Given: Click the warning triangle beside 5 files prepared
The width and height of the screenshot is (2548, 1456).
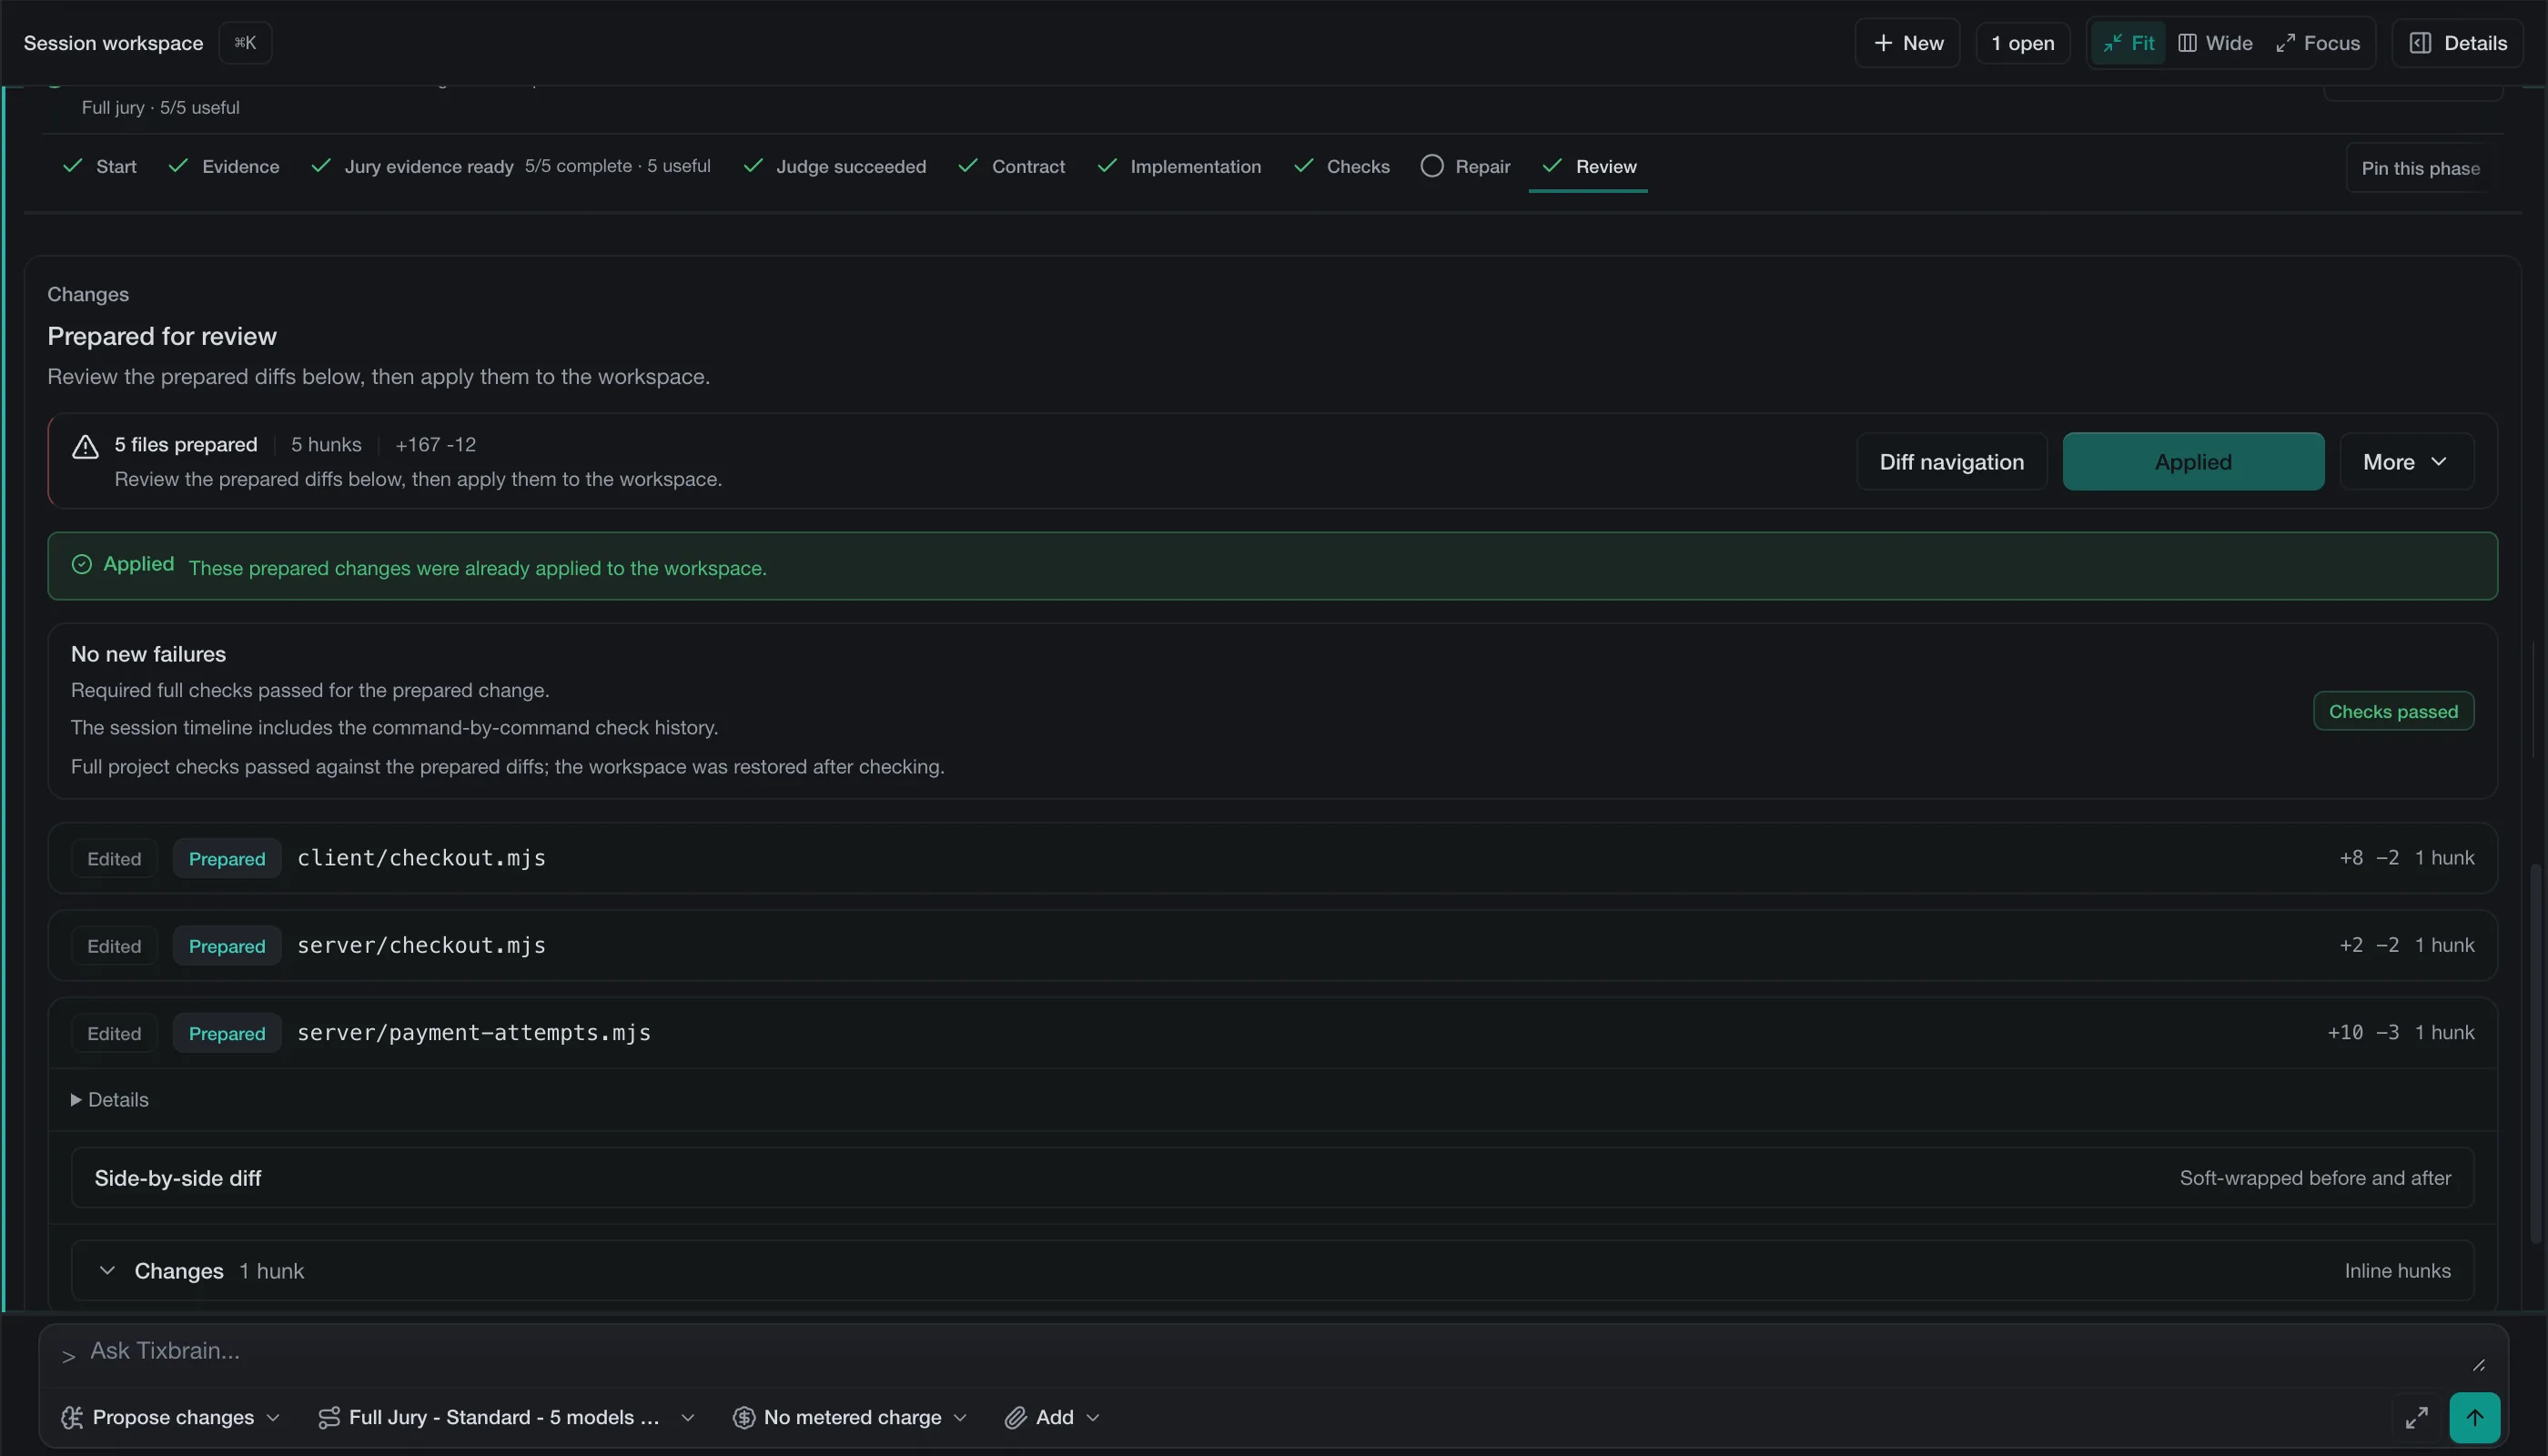Looking at the screenshot, I should 85,446.
